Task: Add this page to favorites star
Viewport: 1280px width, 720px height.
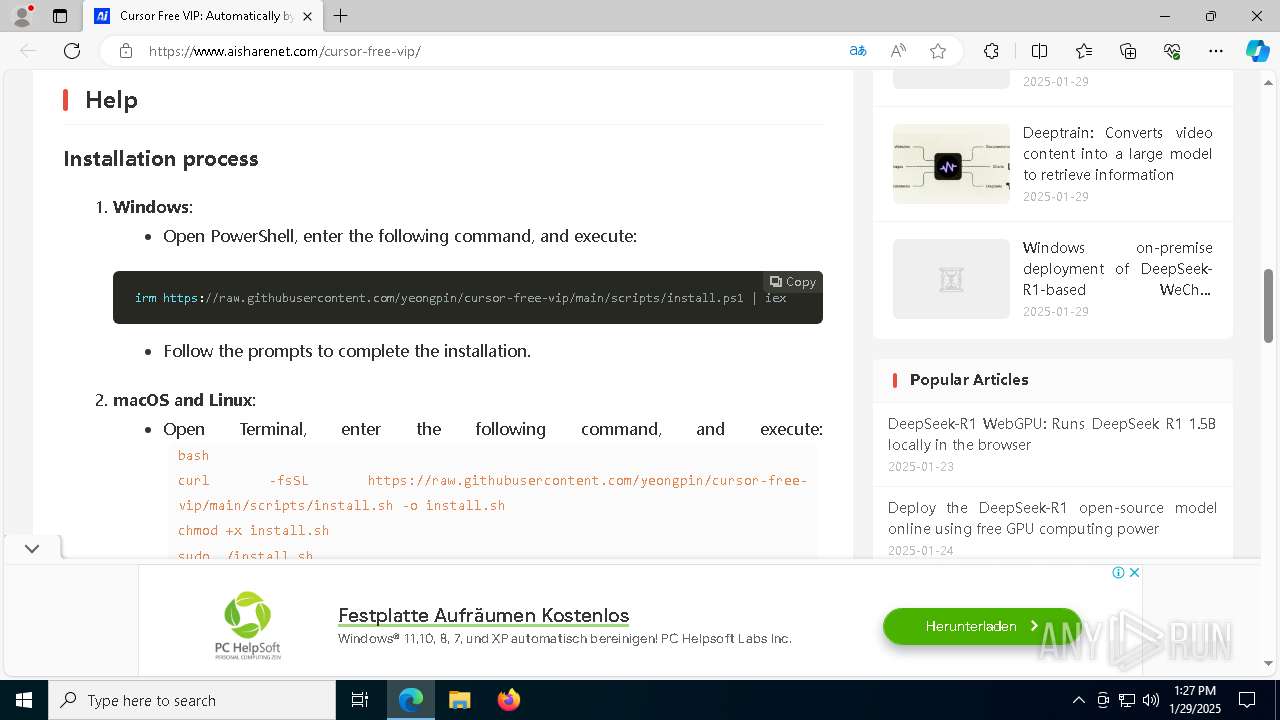Action: click(938, 51)
